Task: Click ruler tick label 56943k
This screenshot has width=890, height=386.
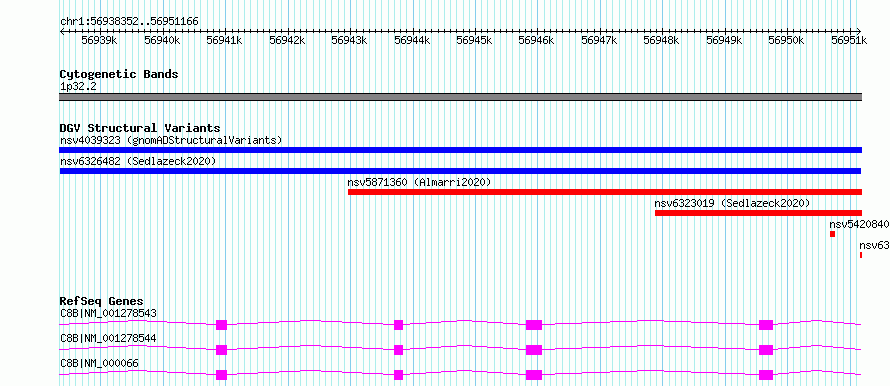Action: [x=349, y=40]
